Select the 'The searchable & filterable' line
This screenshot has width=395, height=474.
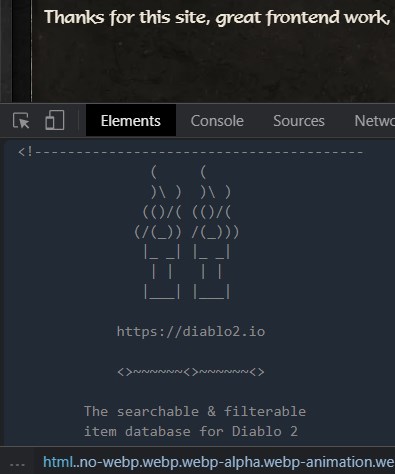click(195, 411)
